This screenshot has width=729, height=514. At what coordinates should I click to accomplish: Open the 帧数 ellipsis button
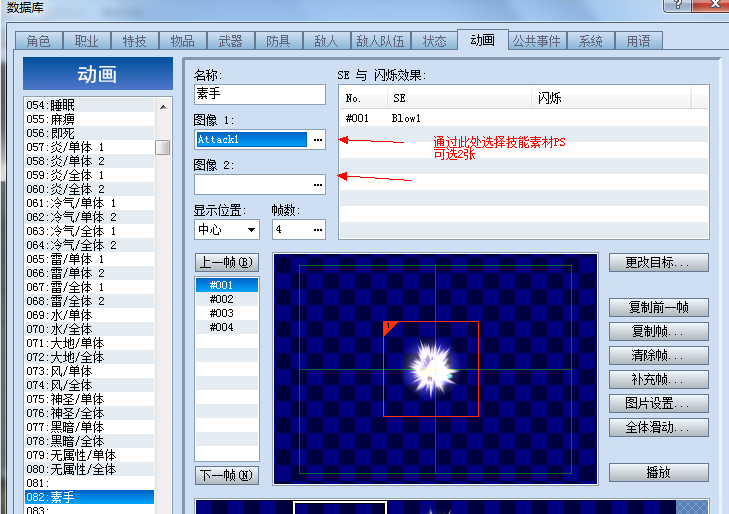point(318,230)
